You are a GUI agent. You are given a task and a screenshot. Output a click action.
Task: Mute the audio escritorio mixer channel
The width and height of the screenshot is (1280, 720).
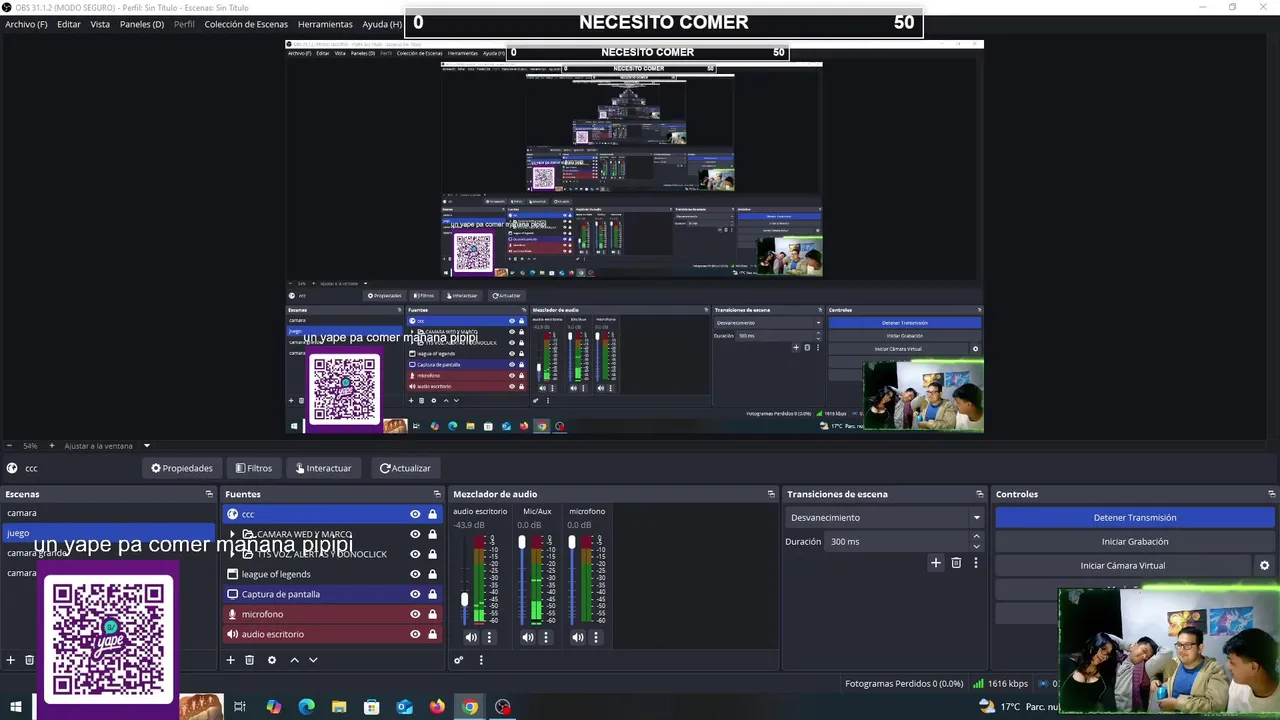tap(471, 637)
